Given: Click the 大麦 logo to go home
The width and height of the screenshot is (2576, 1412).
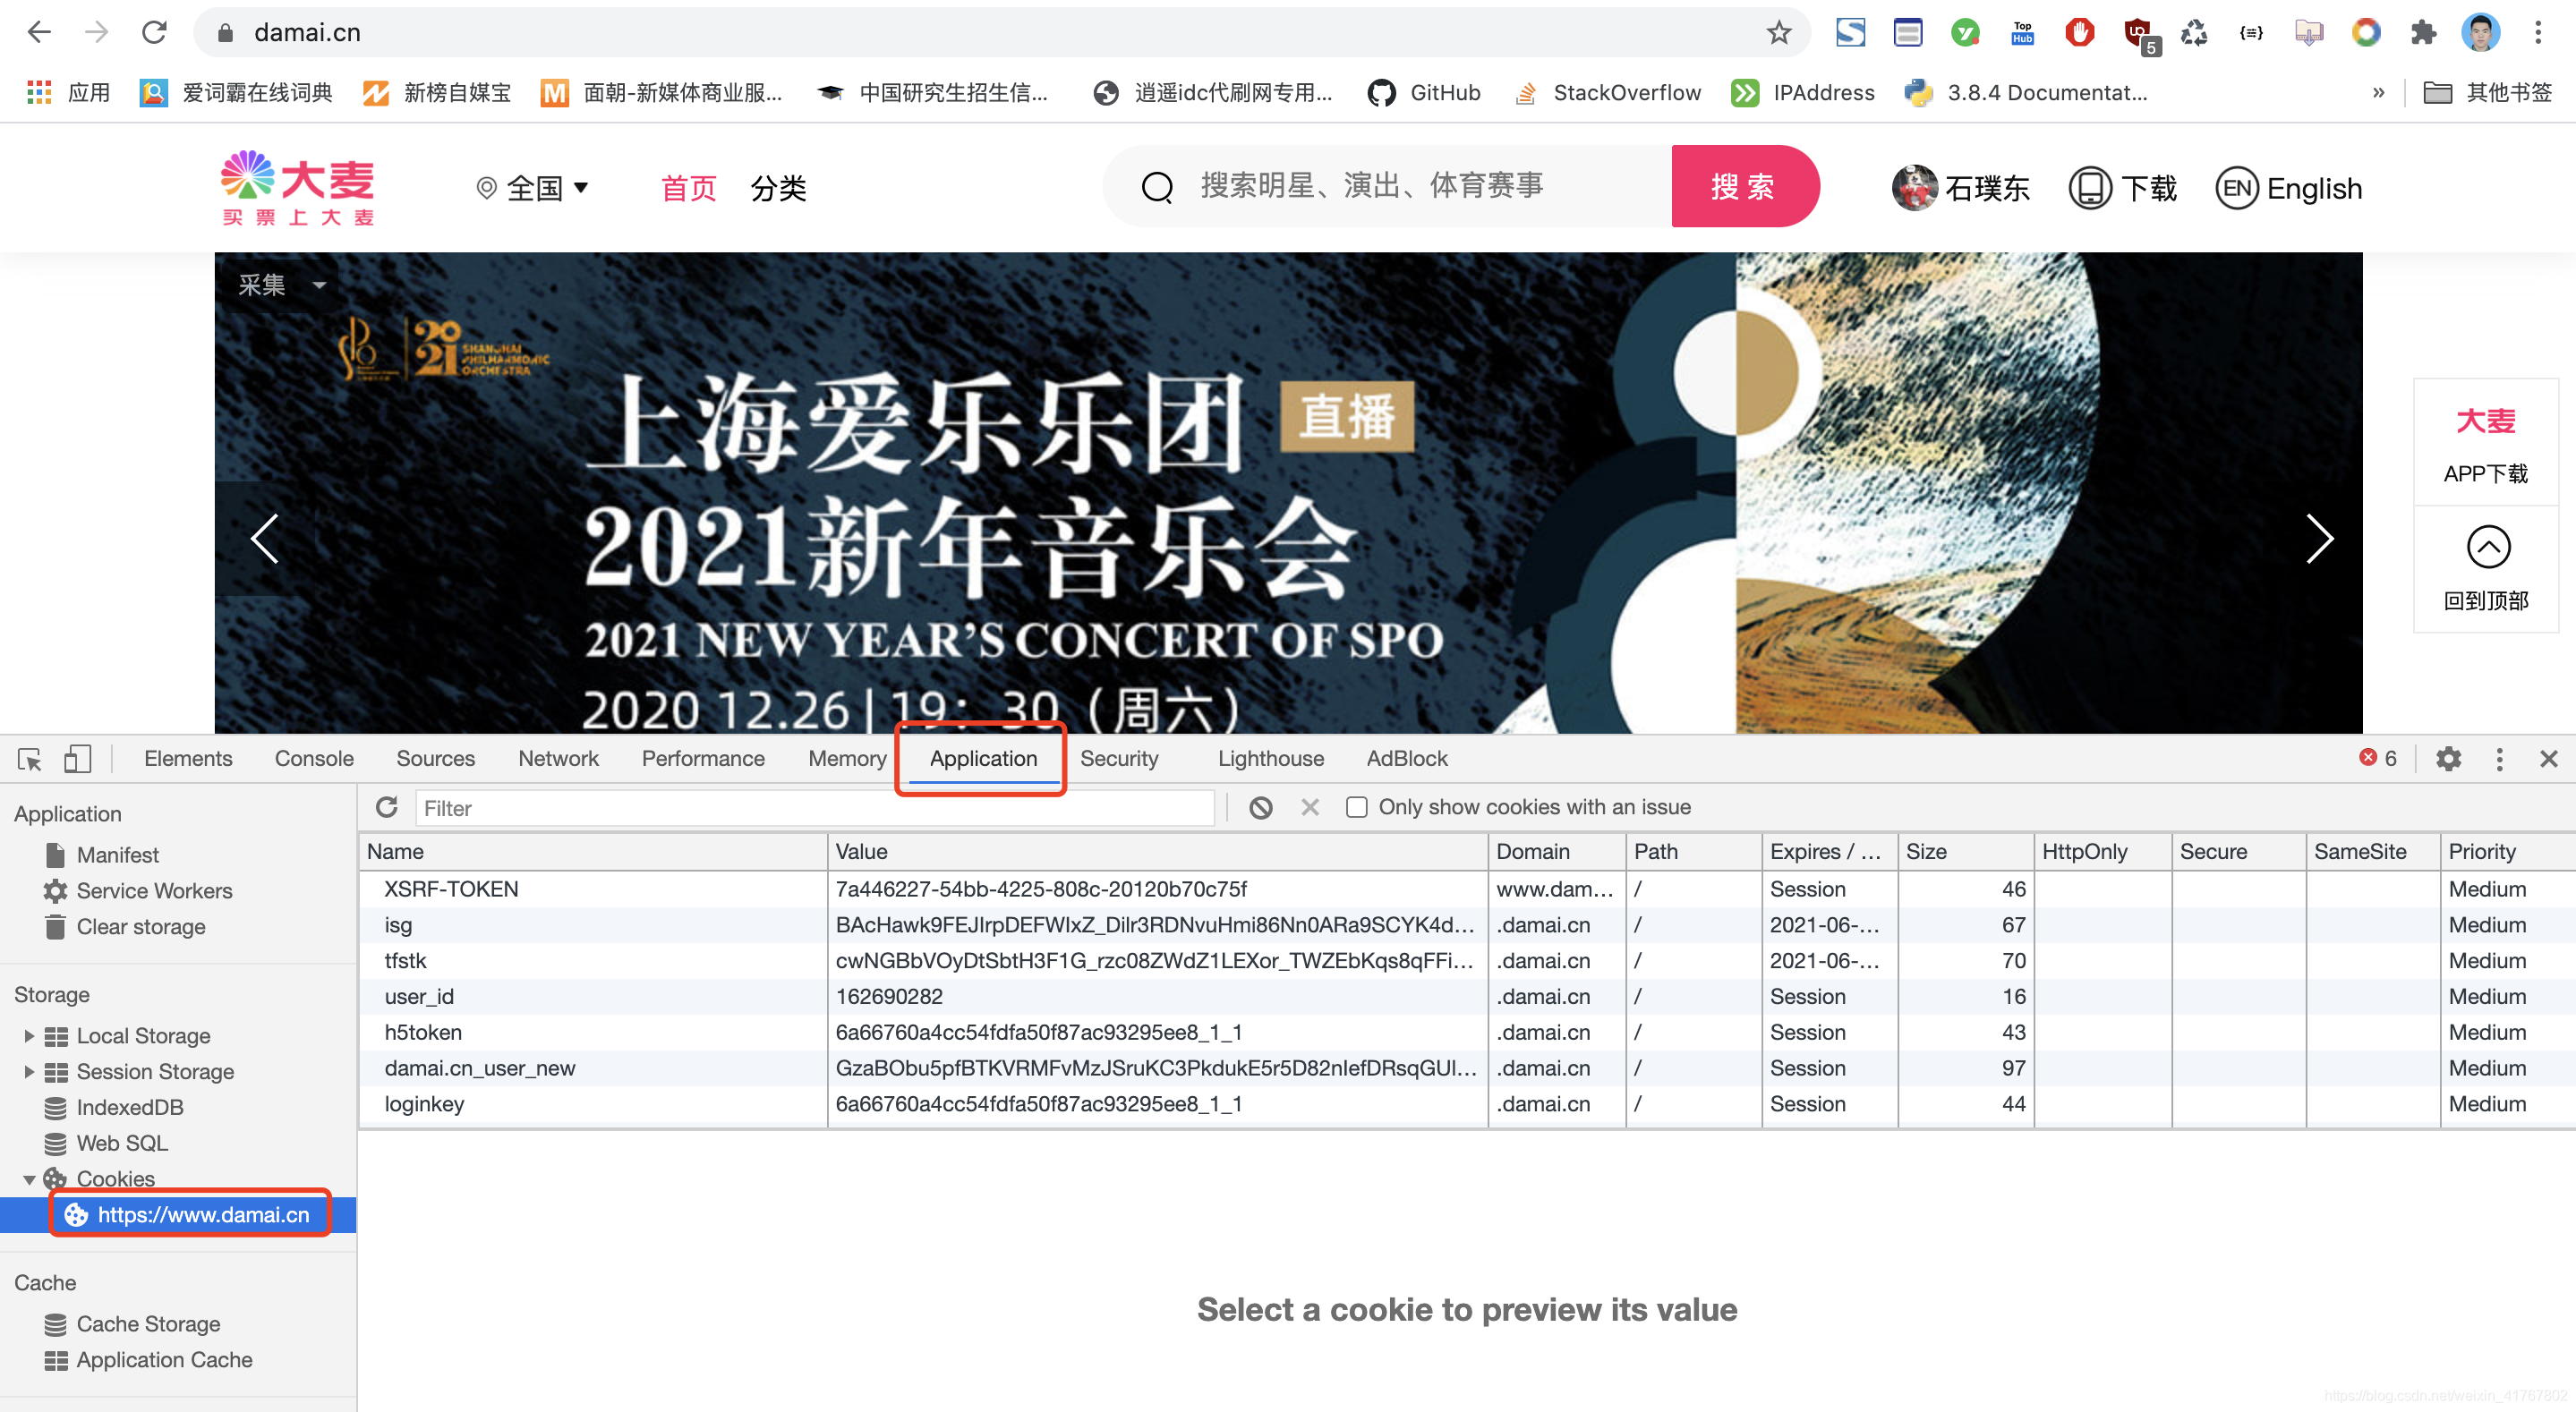Looking at the screenshot, I should 297,187.
